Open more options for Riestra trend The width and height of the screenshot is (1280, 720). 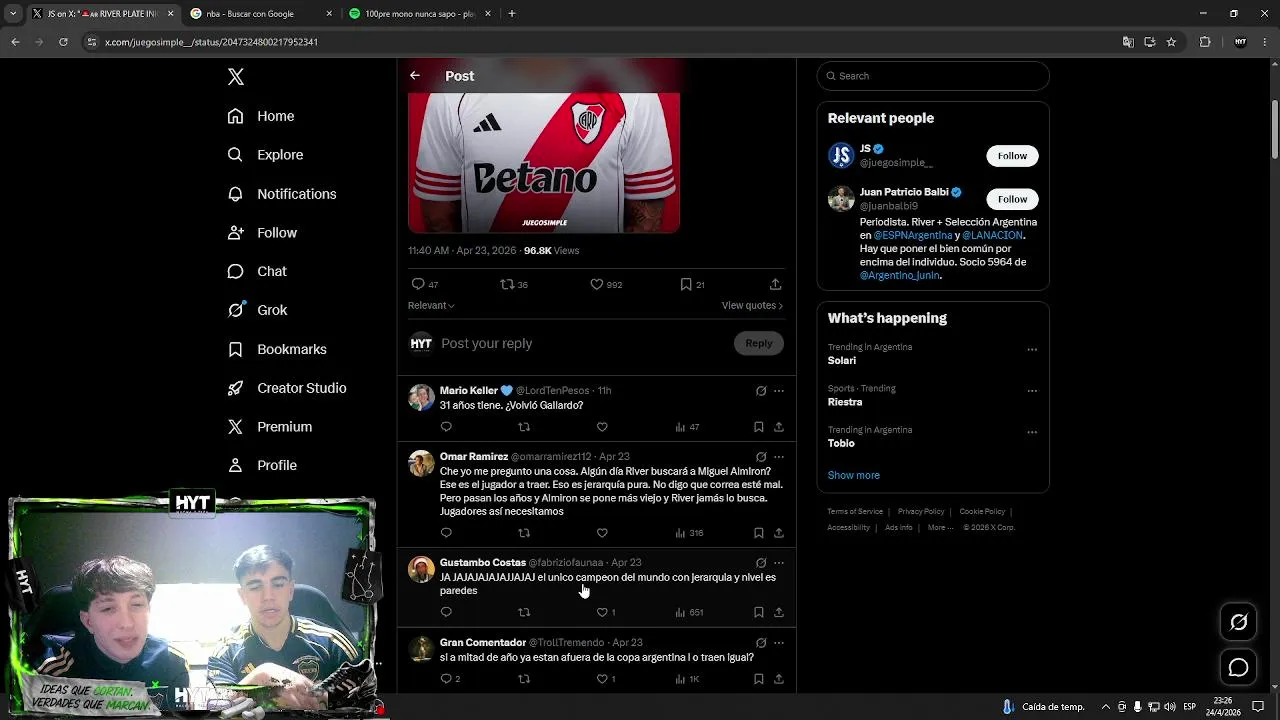click(1032, 391)
